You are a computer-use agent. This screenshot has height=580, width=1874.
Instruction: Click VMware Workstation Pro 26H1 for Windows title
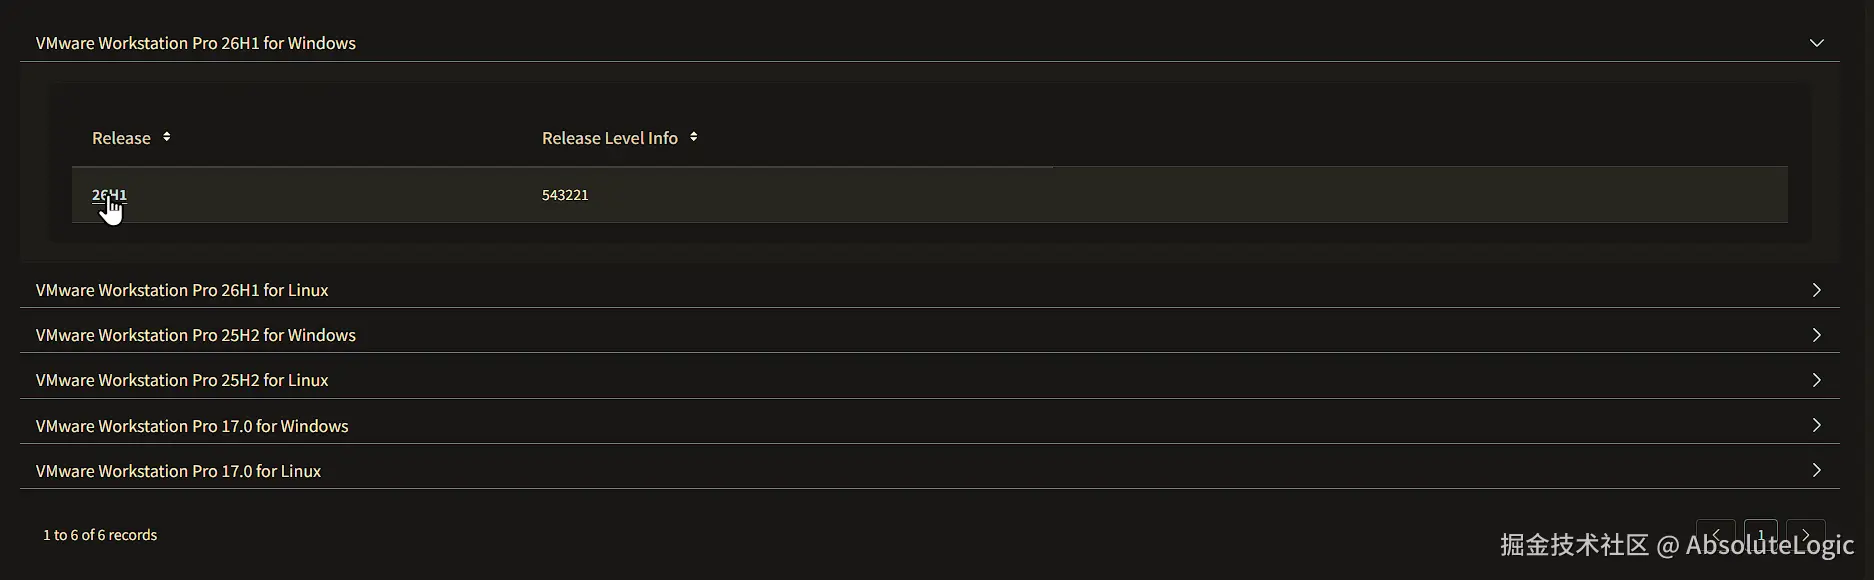coord(196,43)
